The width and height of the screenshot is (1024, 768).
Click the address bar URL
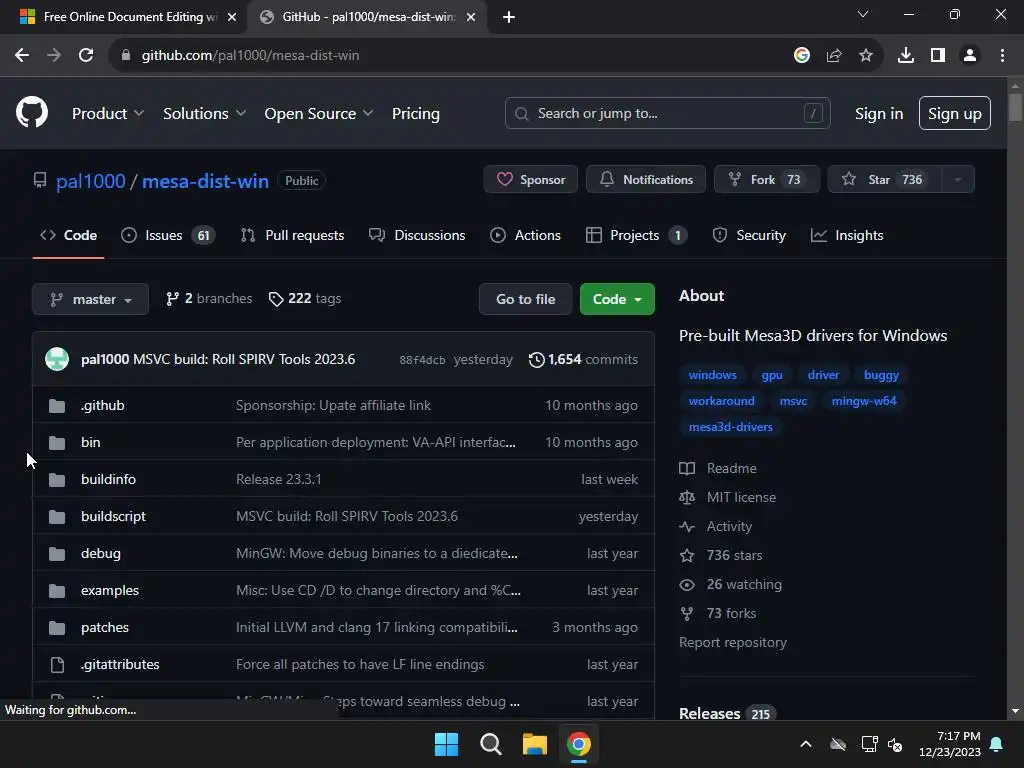tap(250, 56)
